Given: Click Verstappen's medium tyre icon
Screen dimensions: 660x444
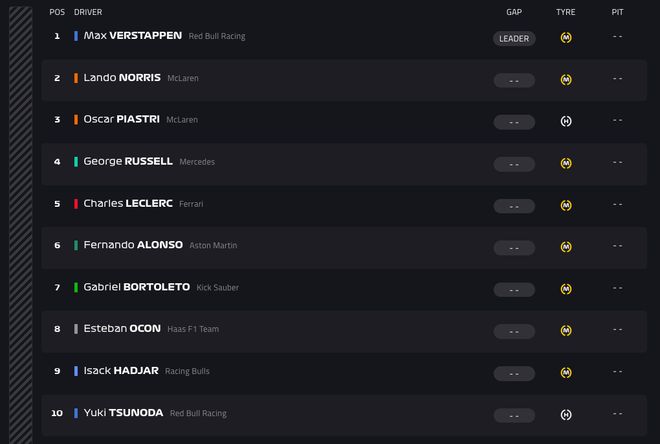Looking at the screenshot, I should point(566,38).
